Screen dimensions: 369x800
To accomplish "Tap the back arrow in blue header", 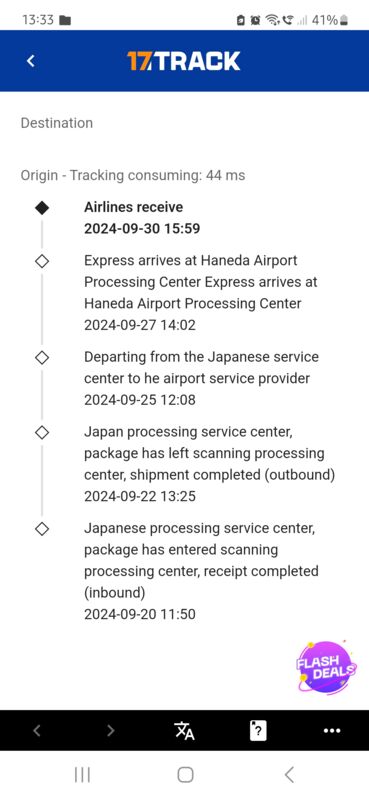I will click(x=31, y=61).
